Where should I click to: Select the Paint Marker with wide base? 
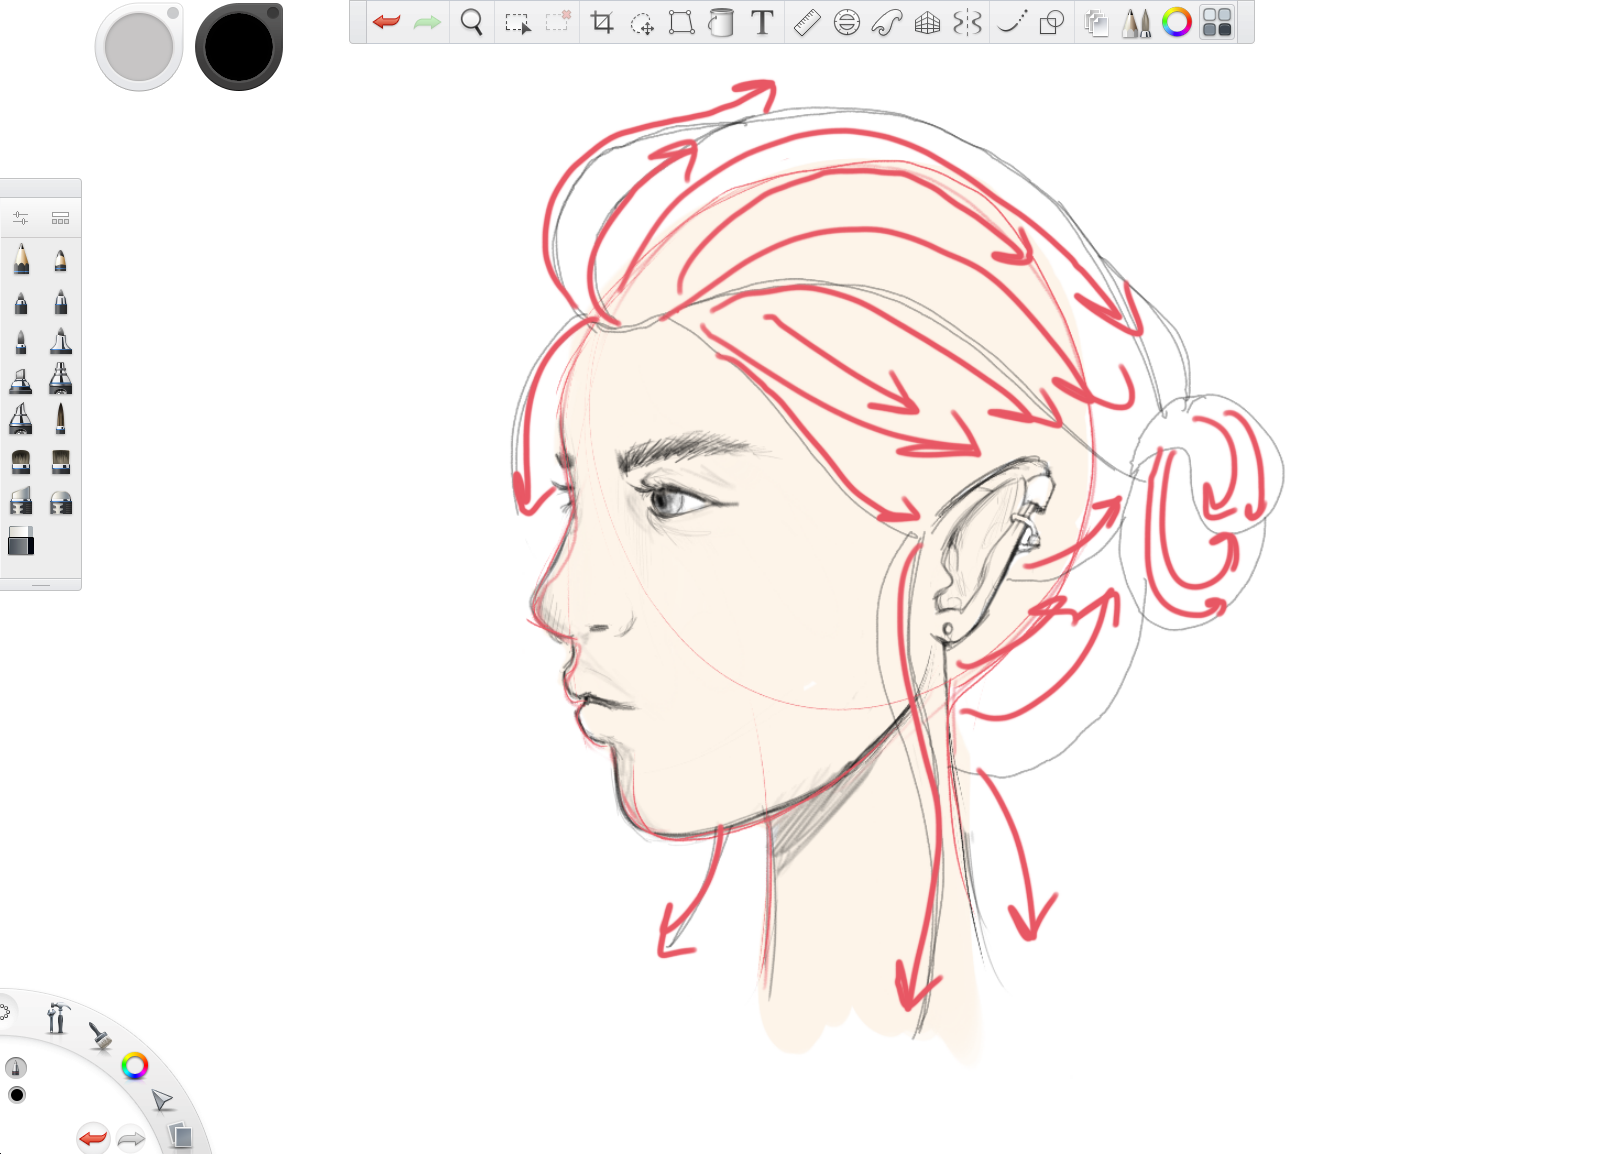click(x=60, y=341)
